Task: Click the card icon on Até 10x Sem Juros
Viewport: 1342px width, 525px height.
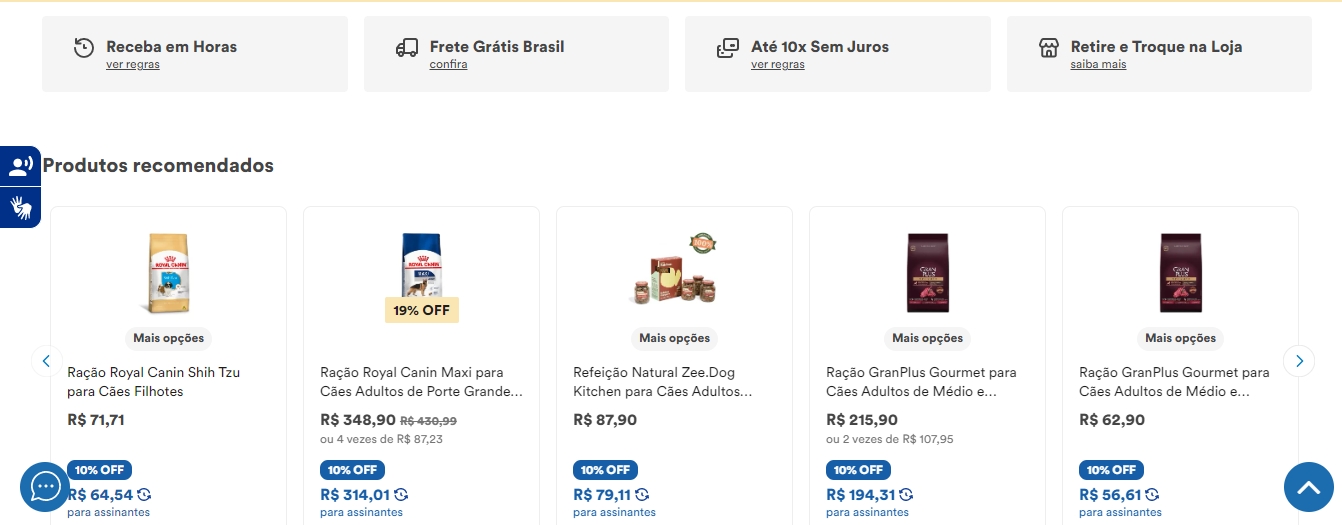Action: (x=728, y=48)
